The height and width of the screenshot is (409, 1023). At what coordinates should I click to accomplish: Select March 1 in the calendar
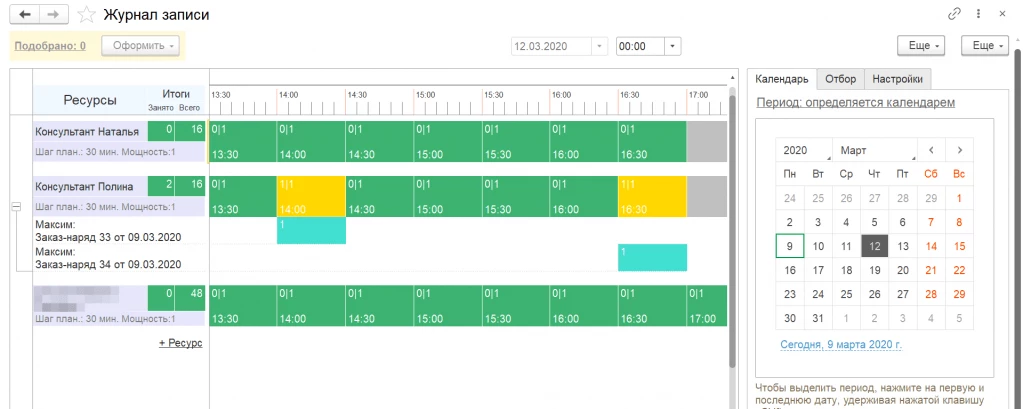[959, 198]
